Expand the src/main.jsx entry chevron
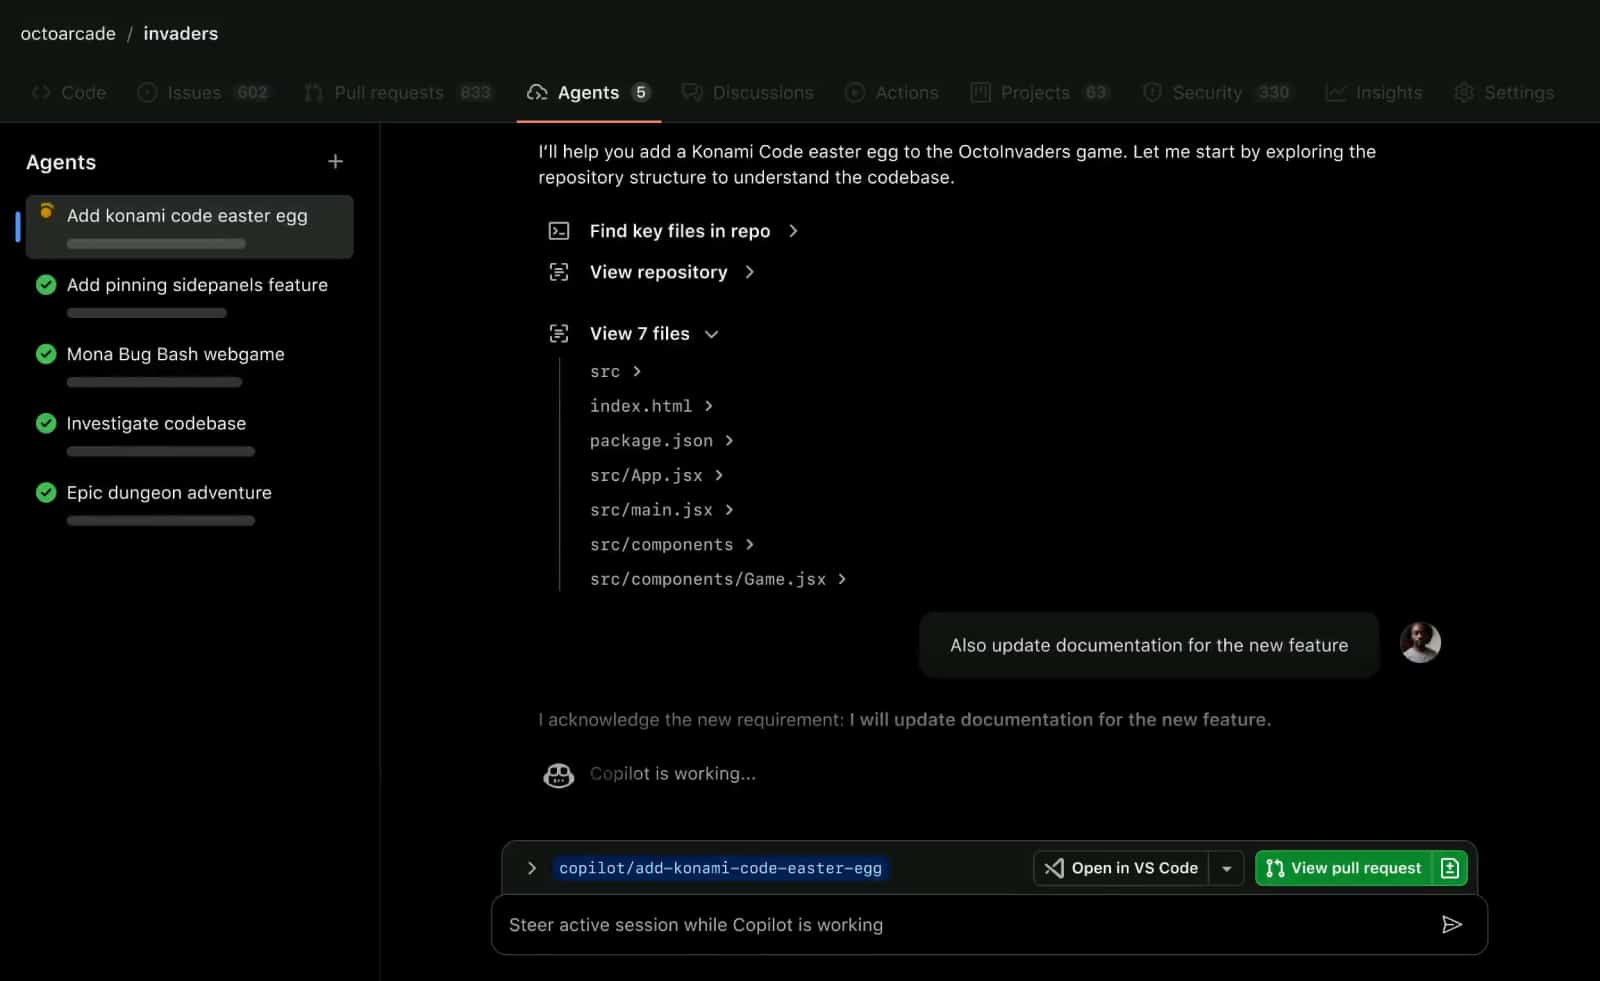 [x=730, y=510]
